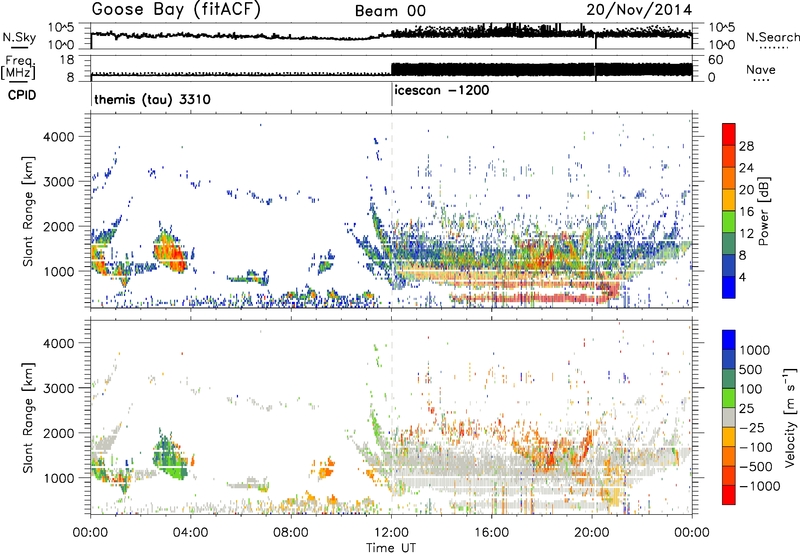The width and height of the screenshot is (800, 554).
Task: Click the 'Beam 00' label
Action: pyautogui.click(x=390, y=11)
